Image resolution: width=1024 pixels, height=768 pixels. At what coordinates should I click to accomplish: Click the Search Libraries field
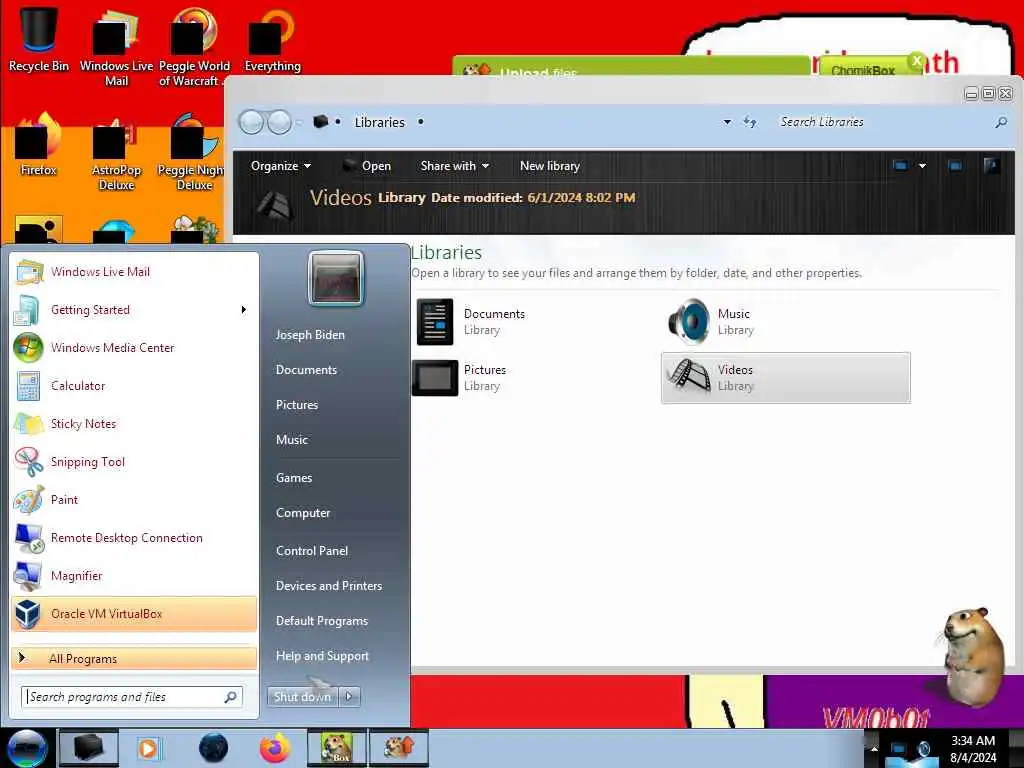tap(885, 122)
